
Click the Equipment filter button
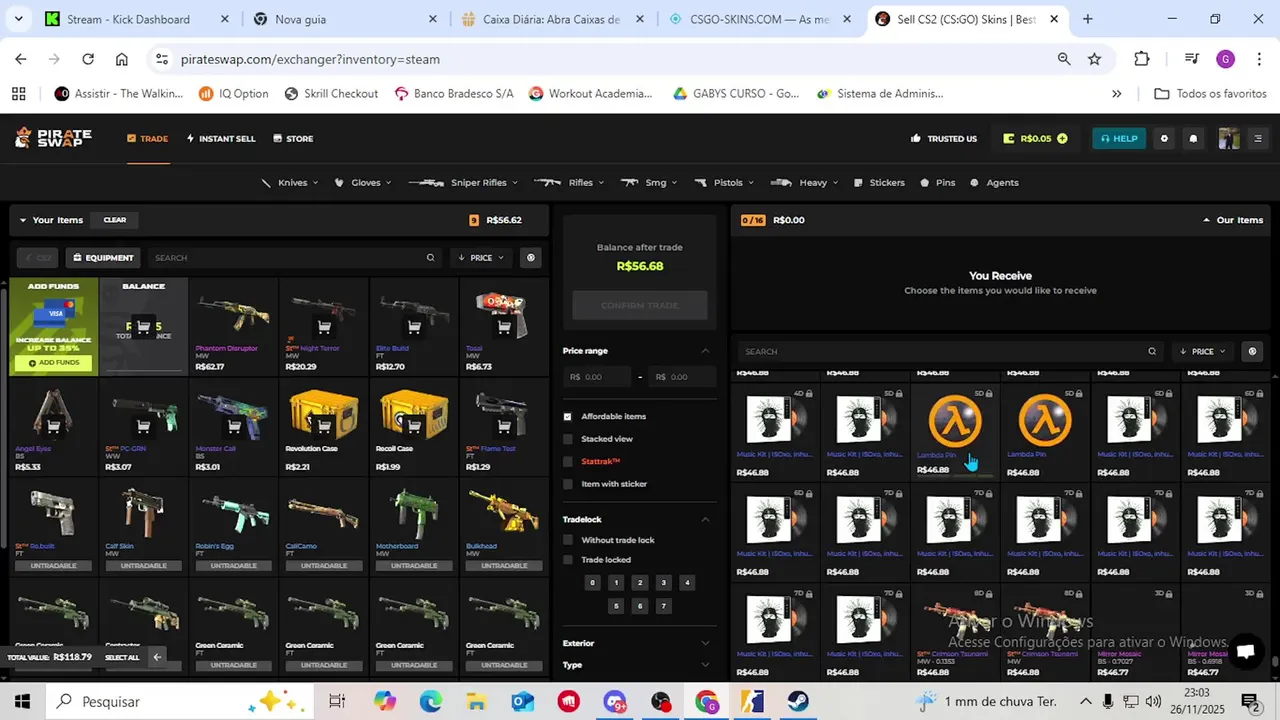(103, 258)
